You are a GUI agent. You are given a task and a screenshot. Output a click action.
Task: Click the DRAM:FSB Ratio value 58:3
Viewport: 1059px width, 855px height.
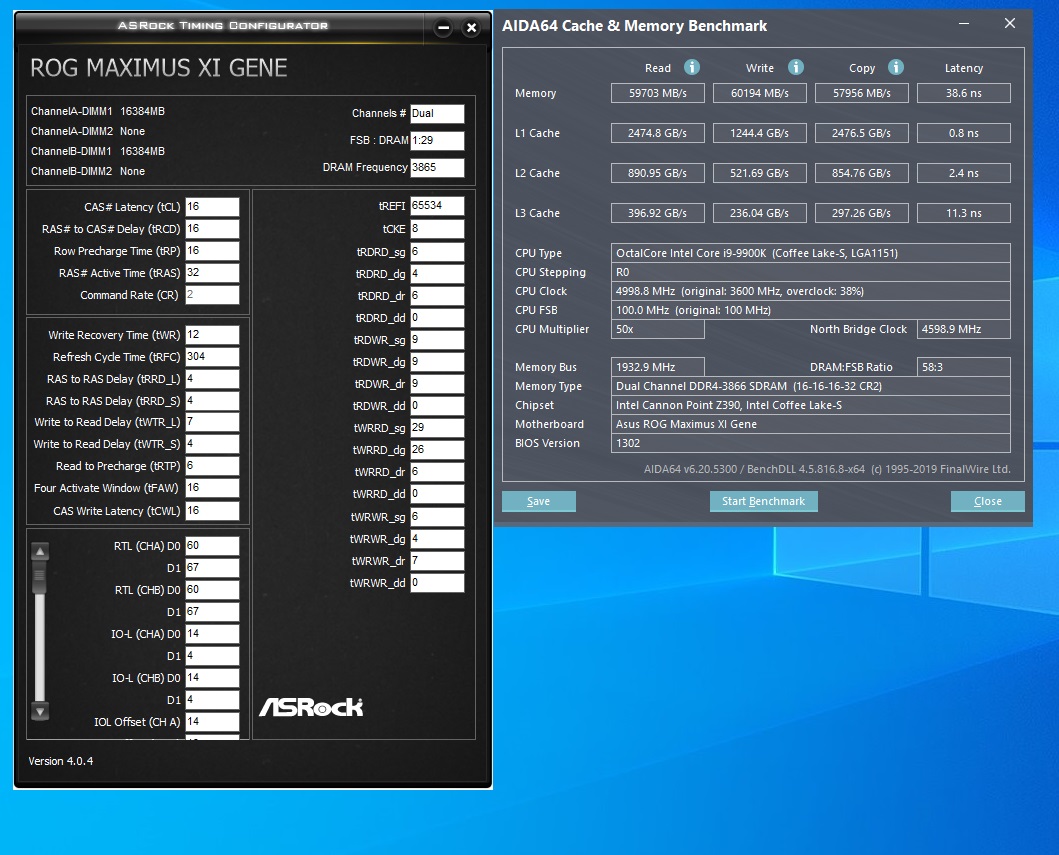(964, 367)
